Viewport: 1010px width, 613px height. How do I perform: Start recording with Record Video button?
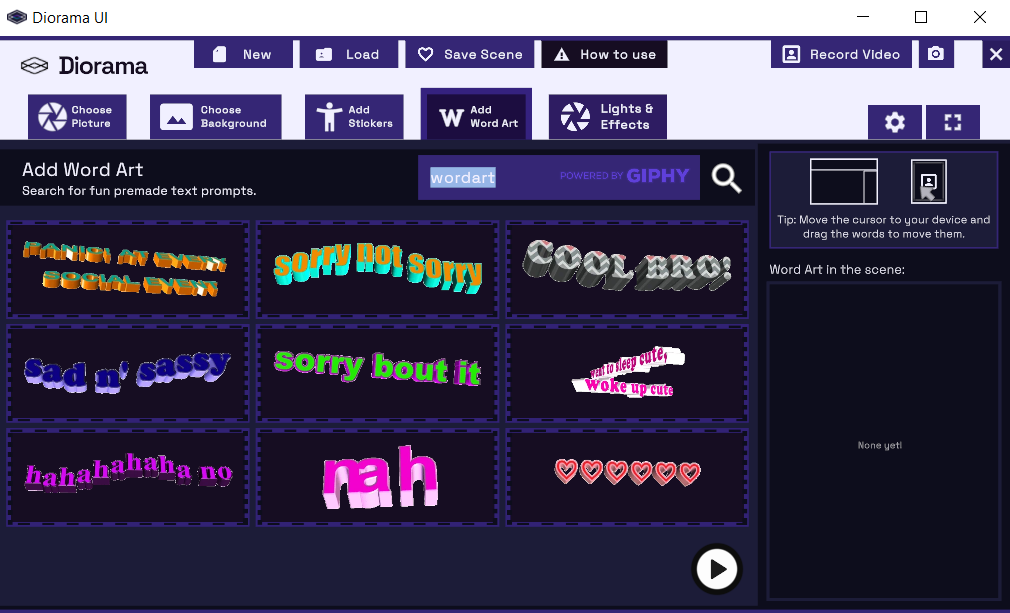click(840, 54)
